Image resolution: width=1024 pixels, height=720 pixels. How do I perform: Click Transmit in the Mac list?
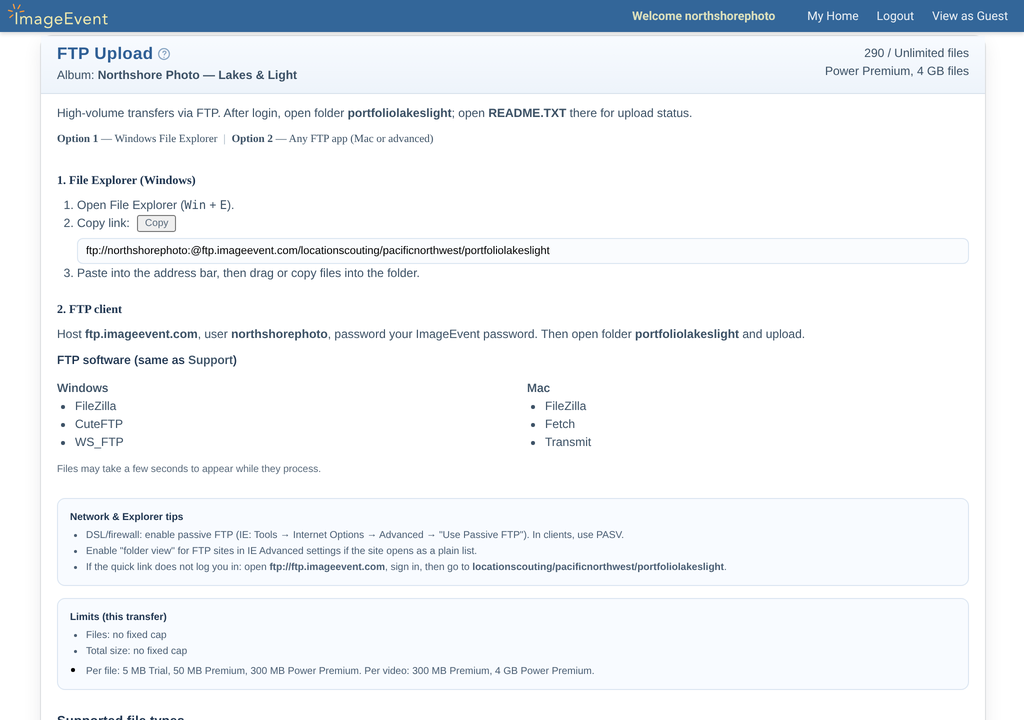click(568, 442)
